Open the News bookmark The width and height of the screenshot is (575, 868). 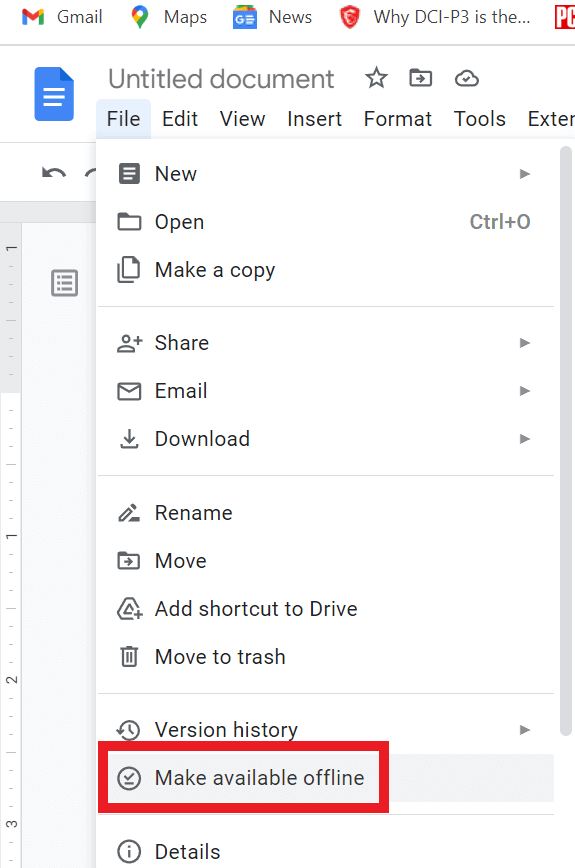click(x=272, y=17)
